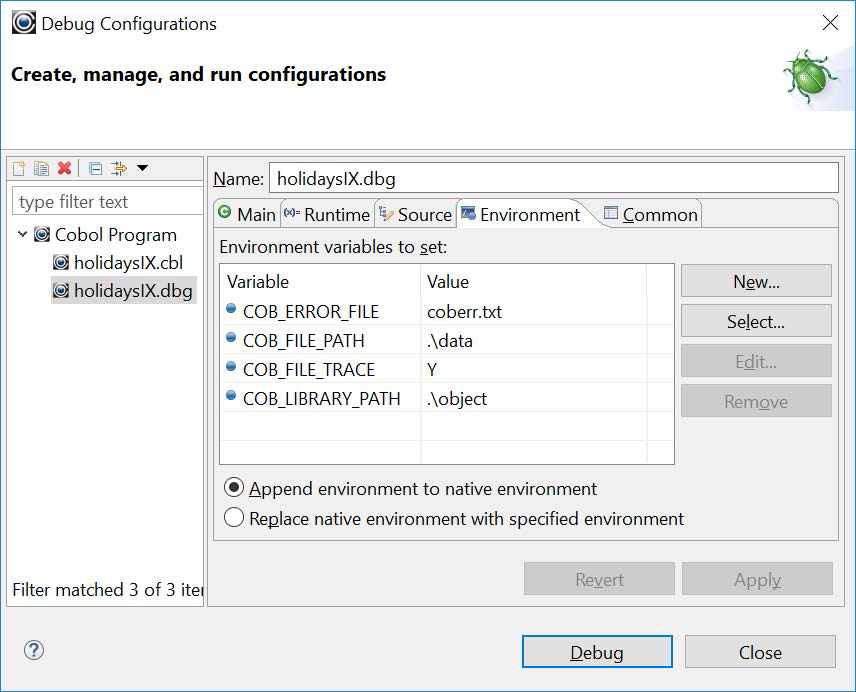Collapse all configurations in the tree
The image size is (856, 692).
click(95, 168)
